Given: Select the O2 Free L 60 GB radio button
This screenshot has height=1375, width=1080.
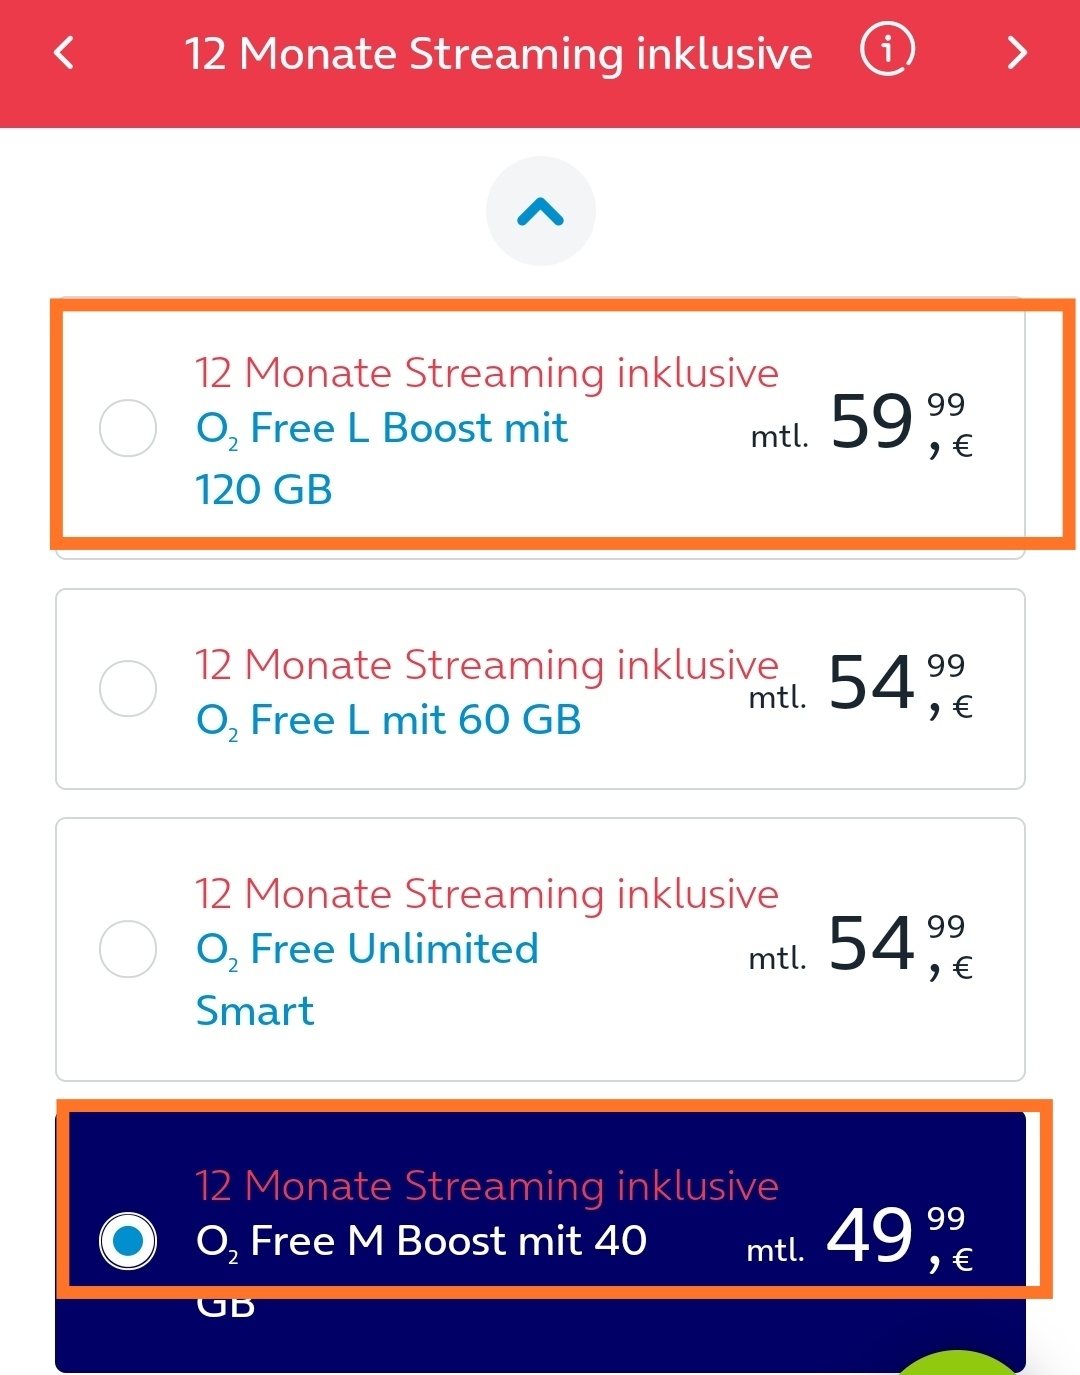Looking at the screenshot, I should pyautogui.click(x=128, y=688).
